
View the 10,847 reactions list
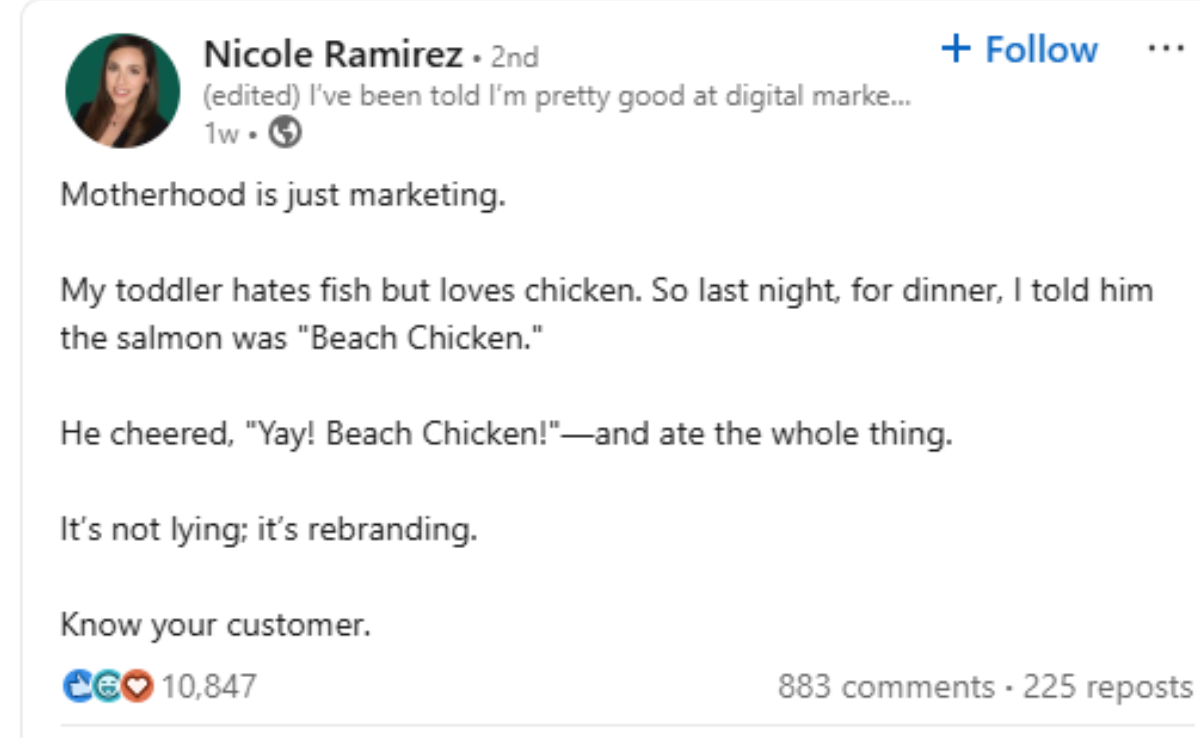(208, 687)
